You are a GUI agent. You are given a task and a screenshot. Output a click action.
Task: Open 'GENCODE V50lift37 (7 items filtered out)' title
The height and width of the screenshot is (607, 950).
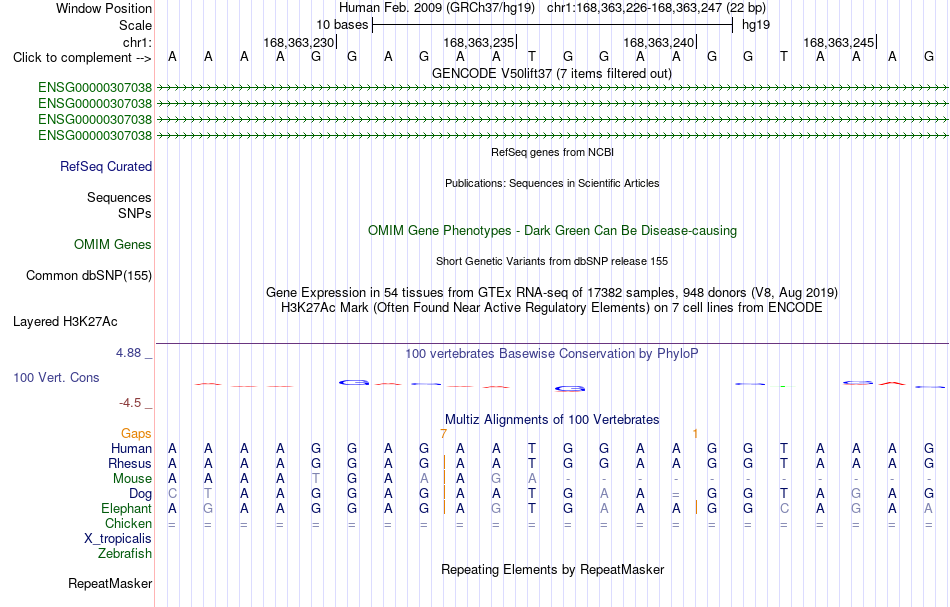pos(551,73)
